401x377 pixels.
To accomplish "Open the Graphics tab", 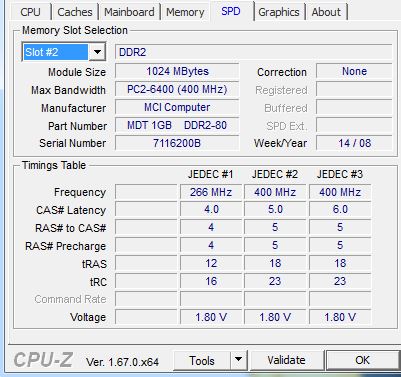I will [x=279, y=12].
